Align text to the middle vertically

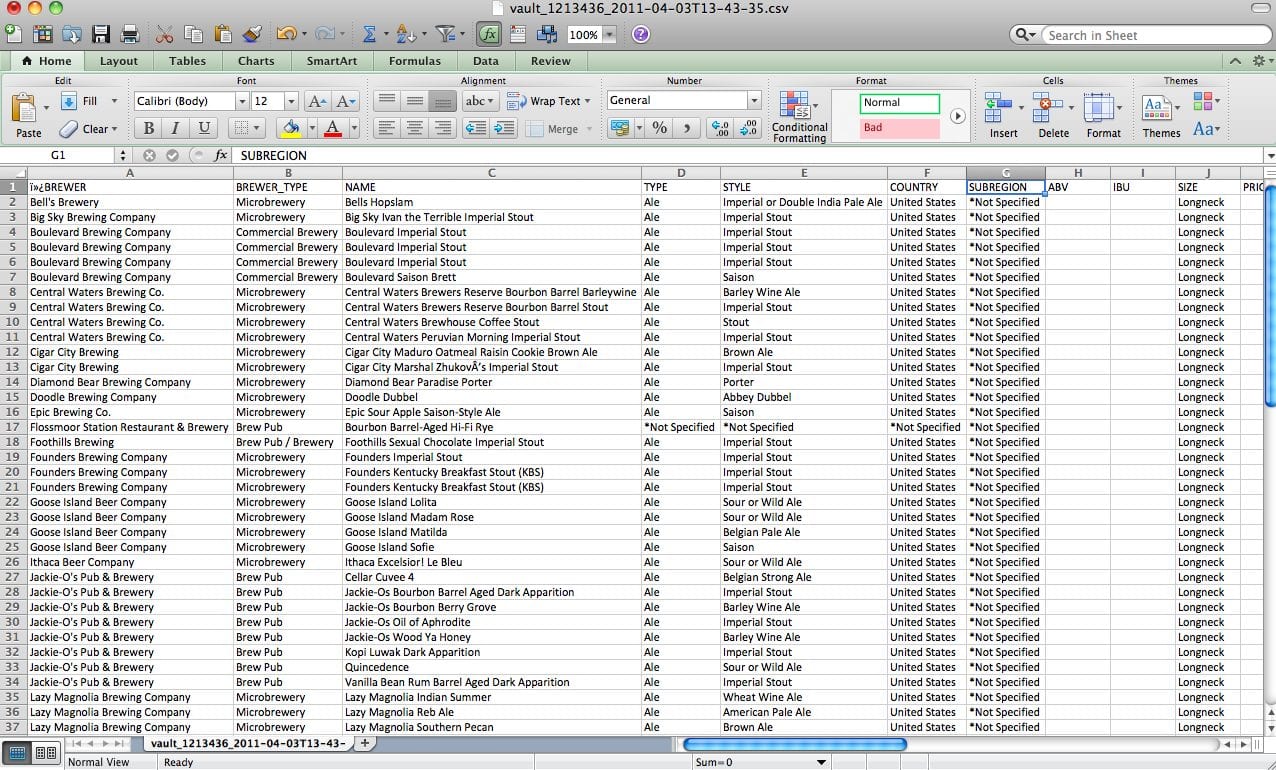point(414,101)
